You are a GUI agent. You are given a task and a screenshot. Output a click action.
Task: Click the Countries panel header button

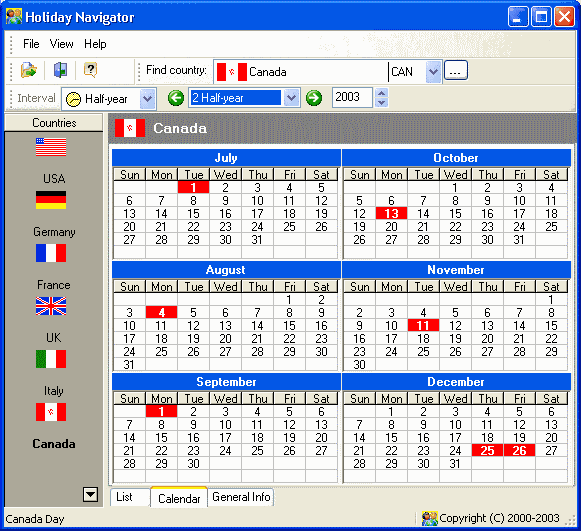pos(54,123)
